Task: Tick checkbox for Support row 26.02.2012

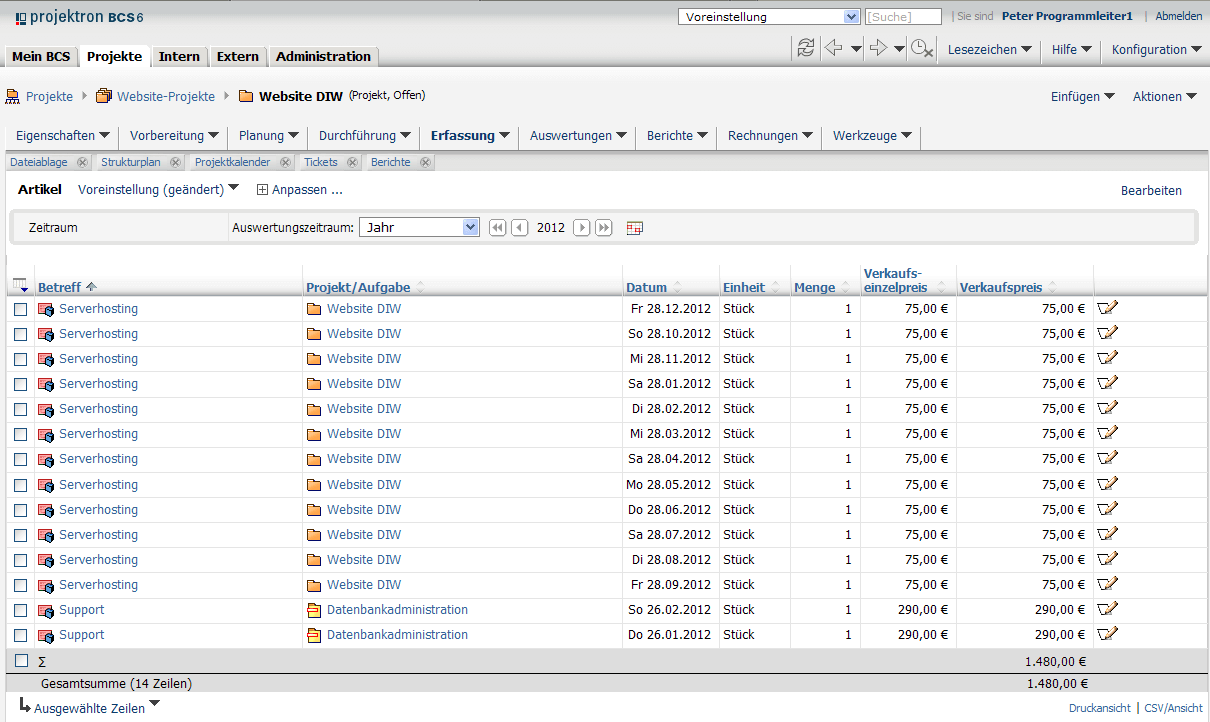Action: pos(21,610)
